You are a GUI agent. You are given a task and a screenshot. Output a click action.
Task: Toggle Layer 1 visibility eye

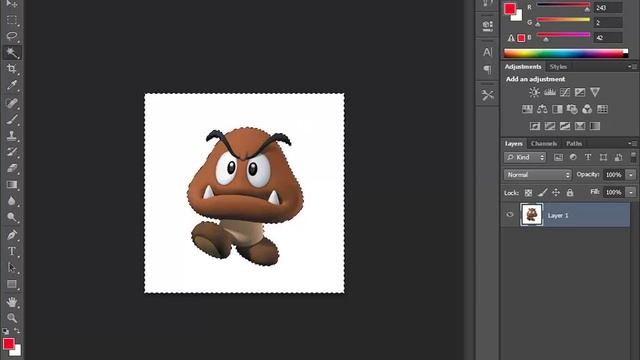point(510,214)
